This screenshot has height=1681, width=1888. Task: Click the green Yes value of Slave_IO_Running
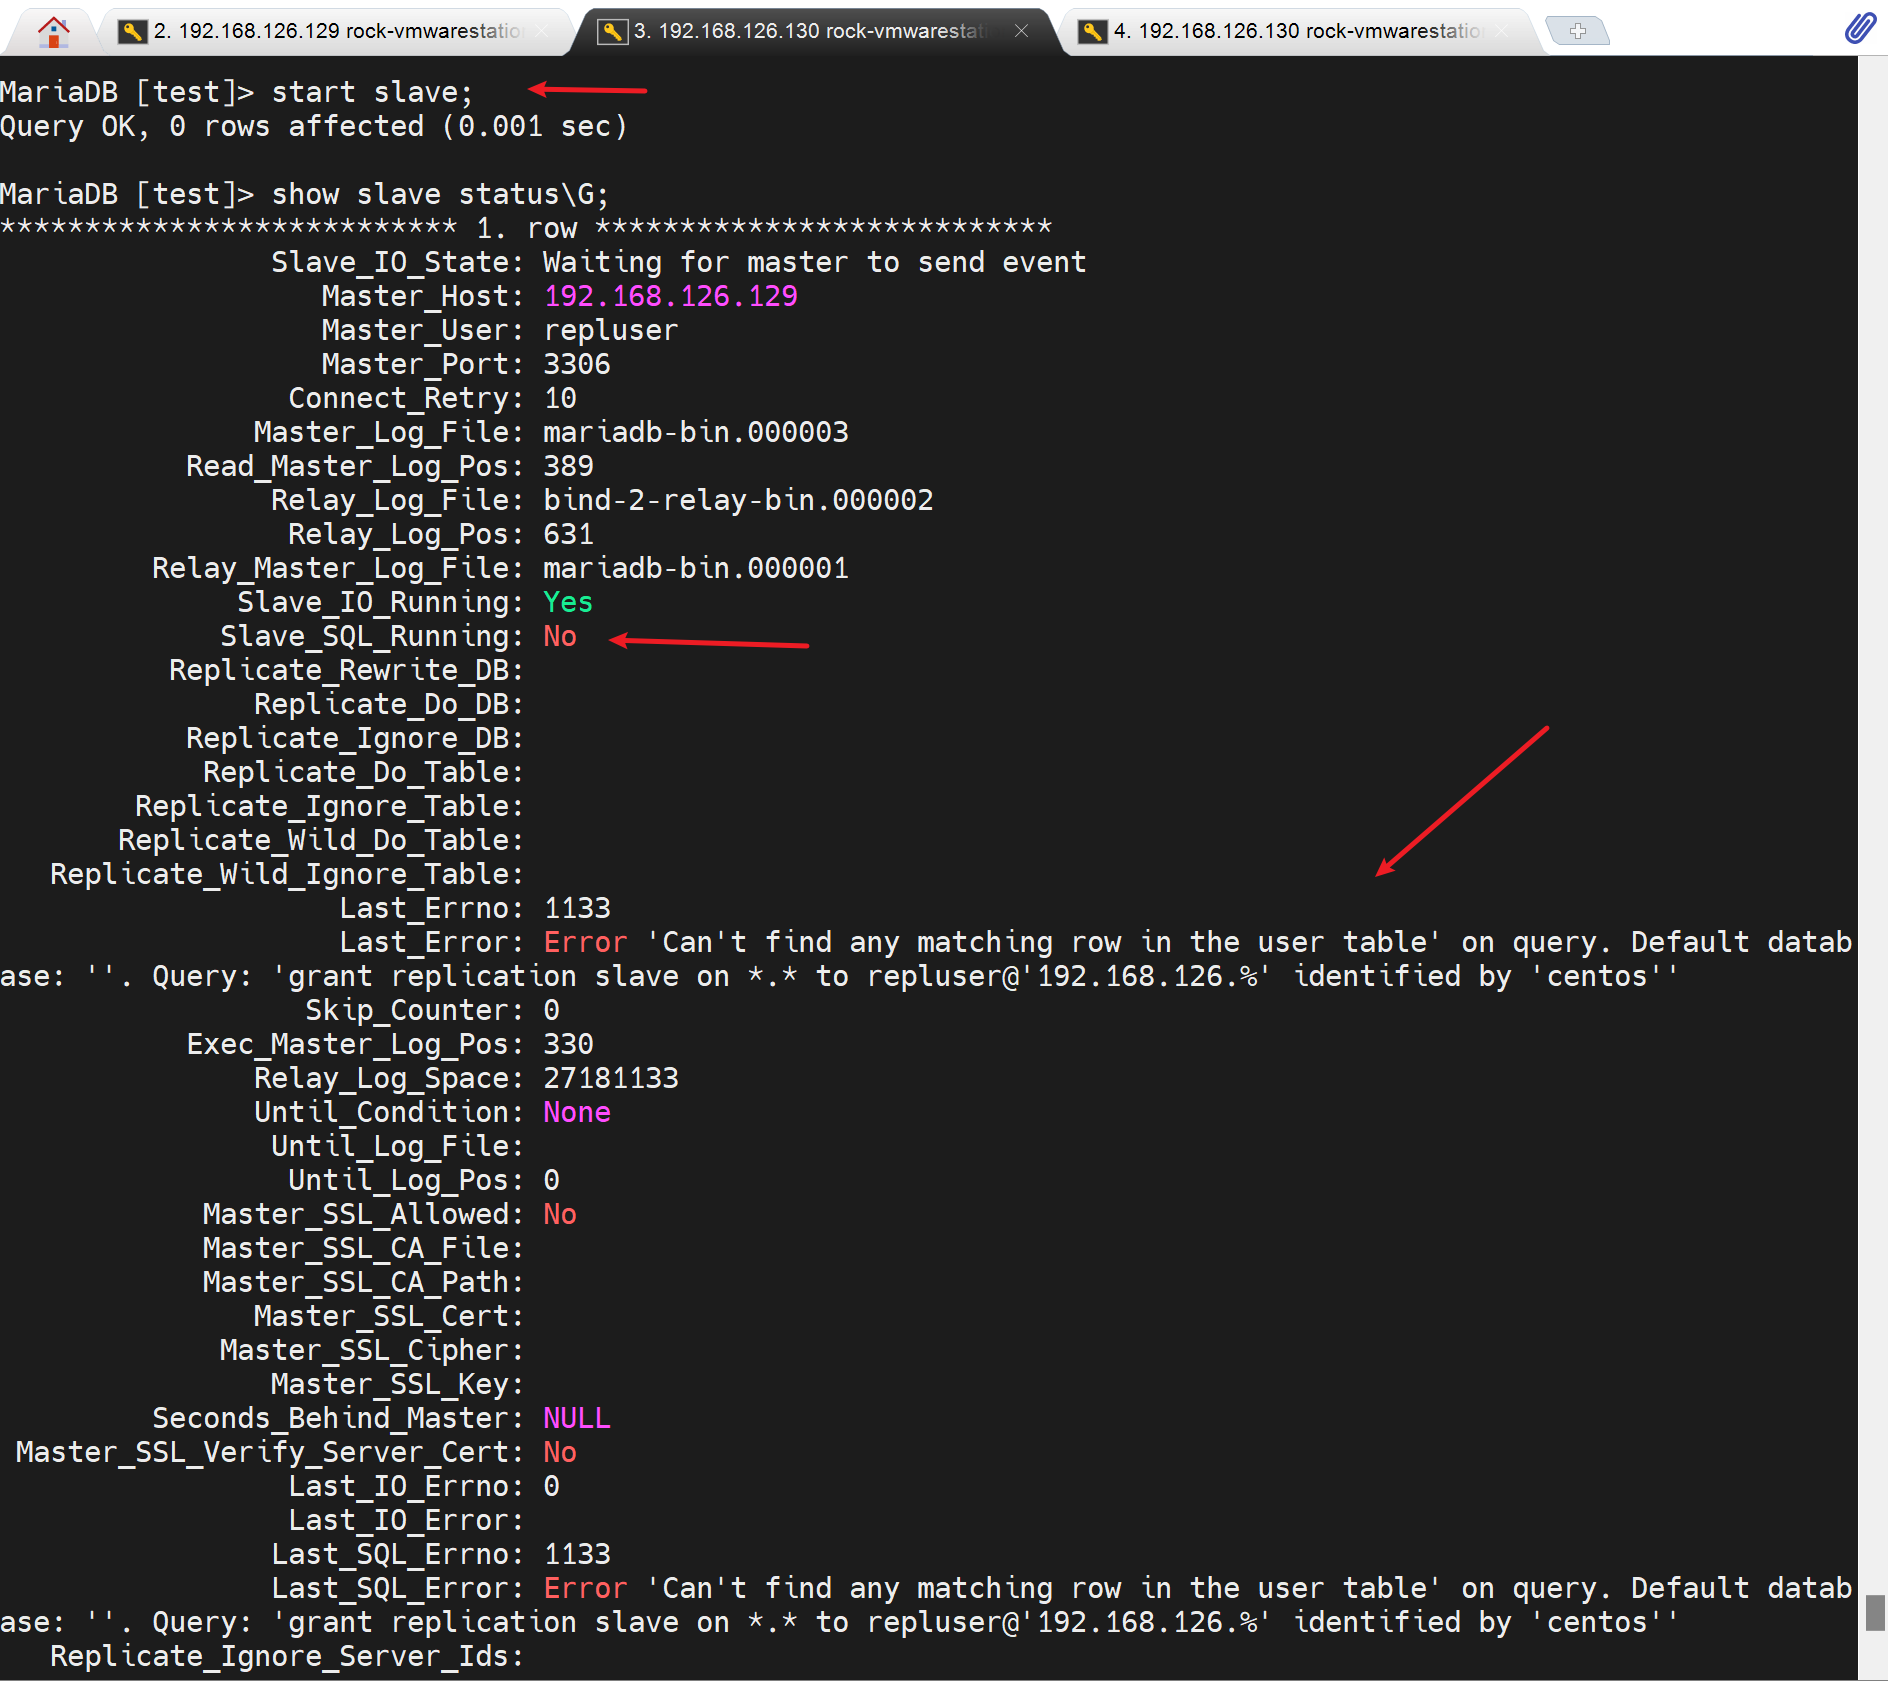567,602
